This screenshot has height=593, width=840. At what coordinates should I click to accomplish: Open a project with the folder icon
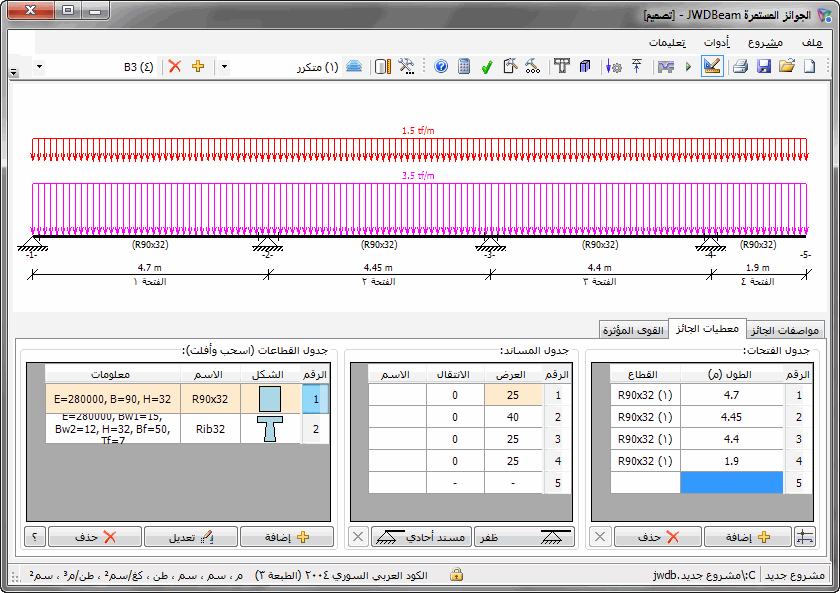786,67
